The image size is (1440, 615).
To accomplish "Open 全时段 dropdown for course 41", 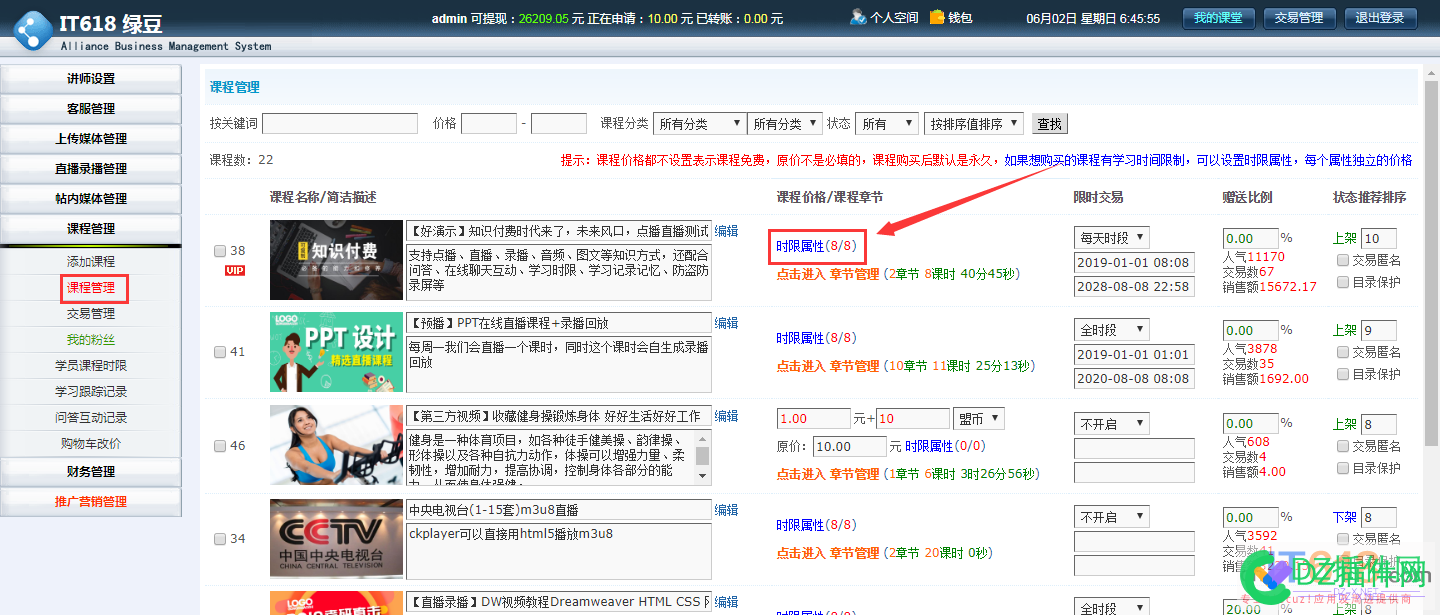I will click(1112, 329).
